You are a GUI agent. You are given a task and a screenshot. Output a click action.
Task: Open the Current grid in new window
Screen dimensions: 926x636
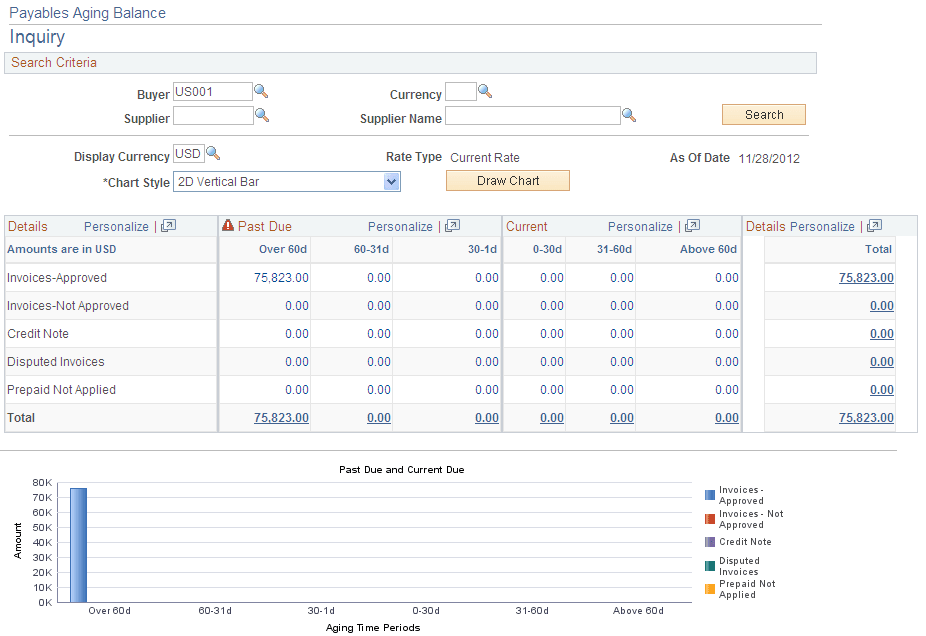(x=692, y=226)
